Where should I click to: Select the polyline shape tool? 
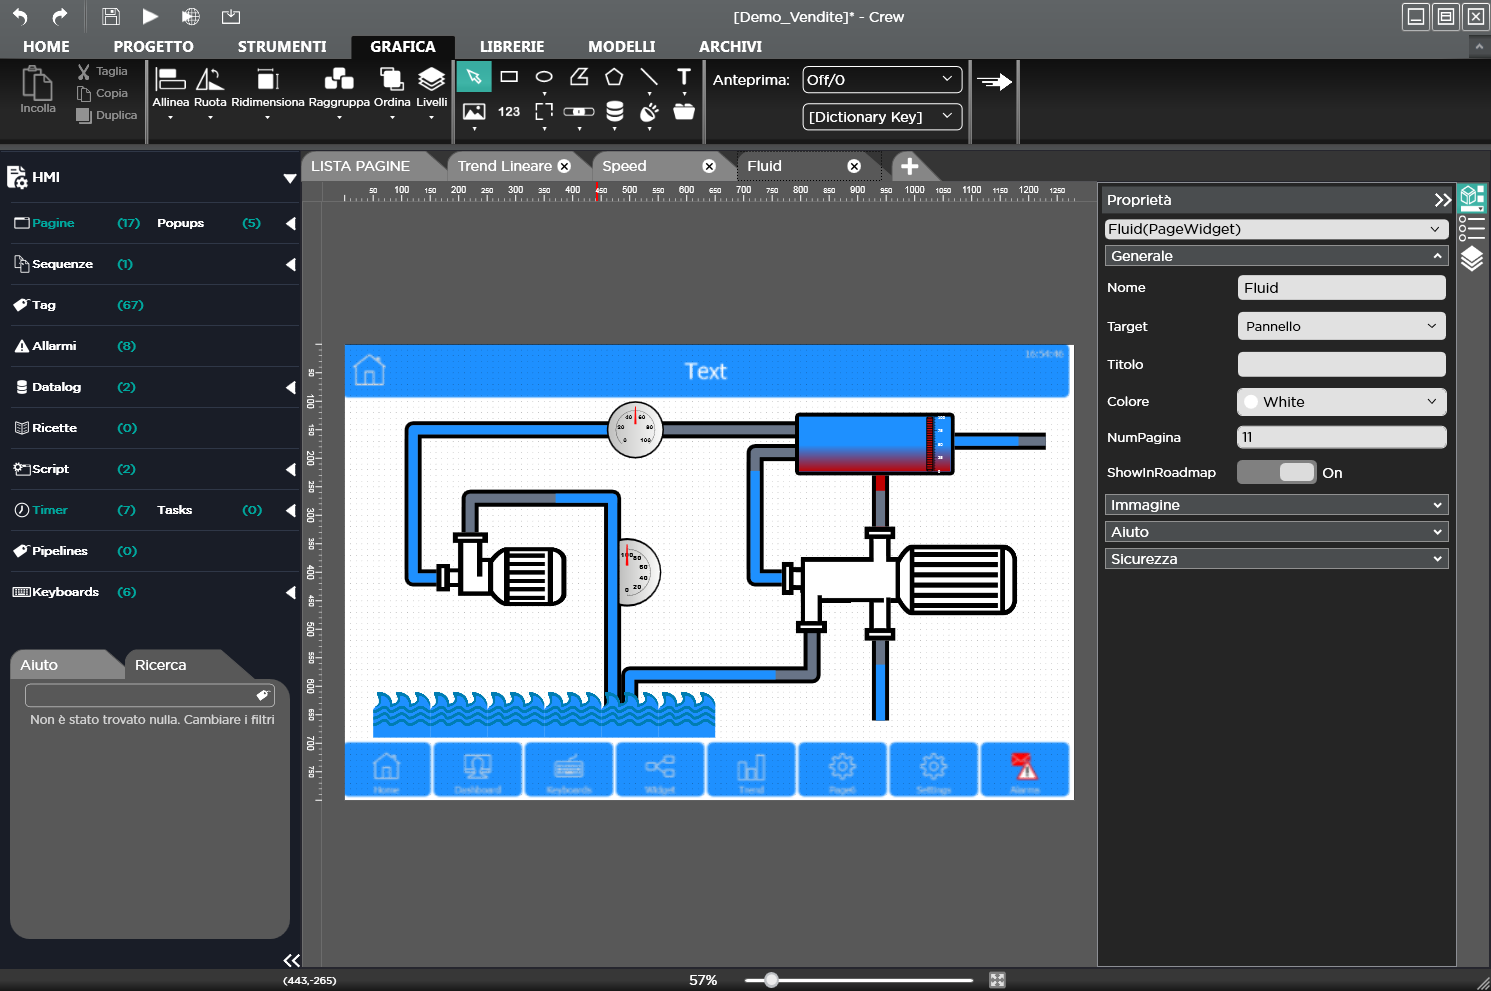tap(579, 77)
